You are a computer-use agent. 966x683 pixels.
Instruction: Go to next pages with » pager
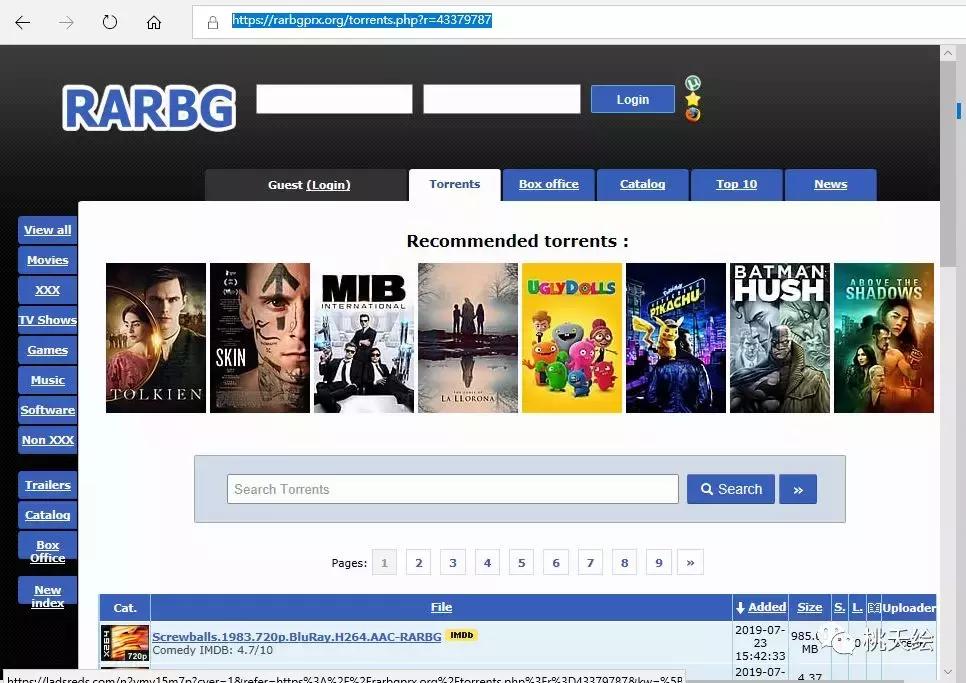(x=690, y=563)
